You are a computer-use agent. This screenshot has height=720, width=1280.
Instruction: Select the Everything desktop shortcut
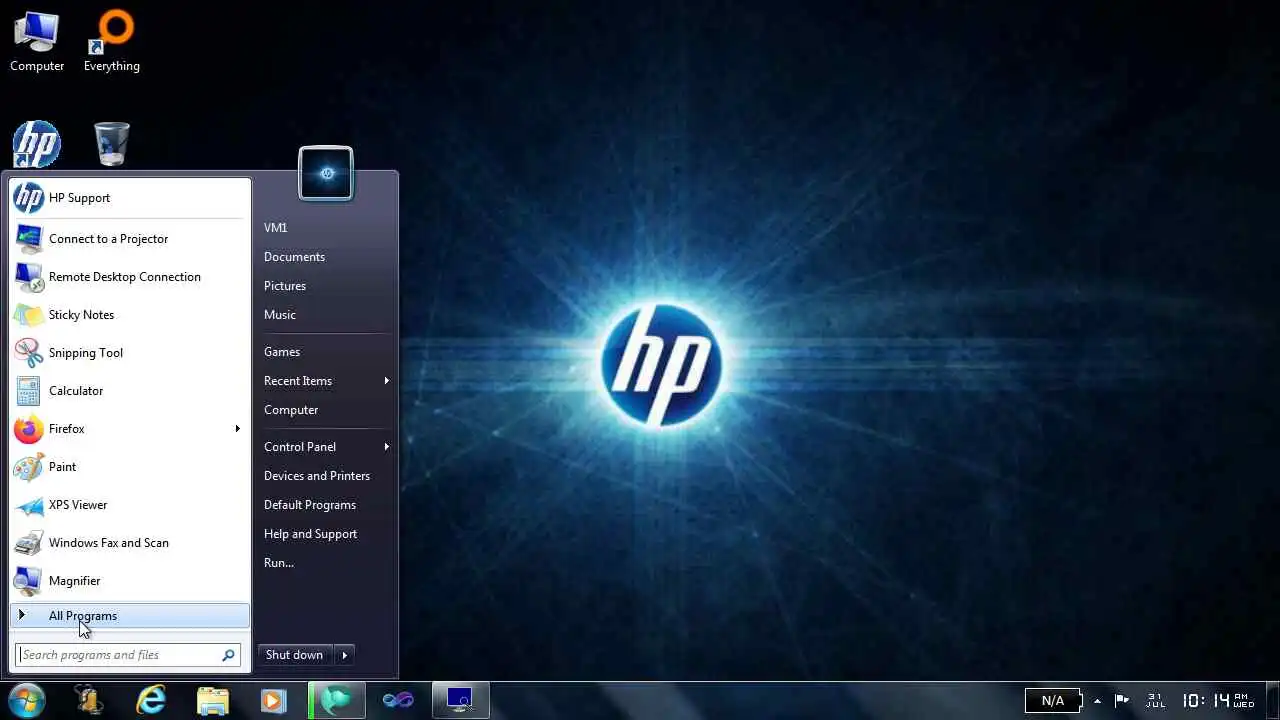(112, 42)
